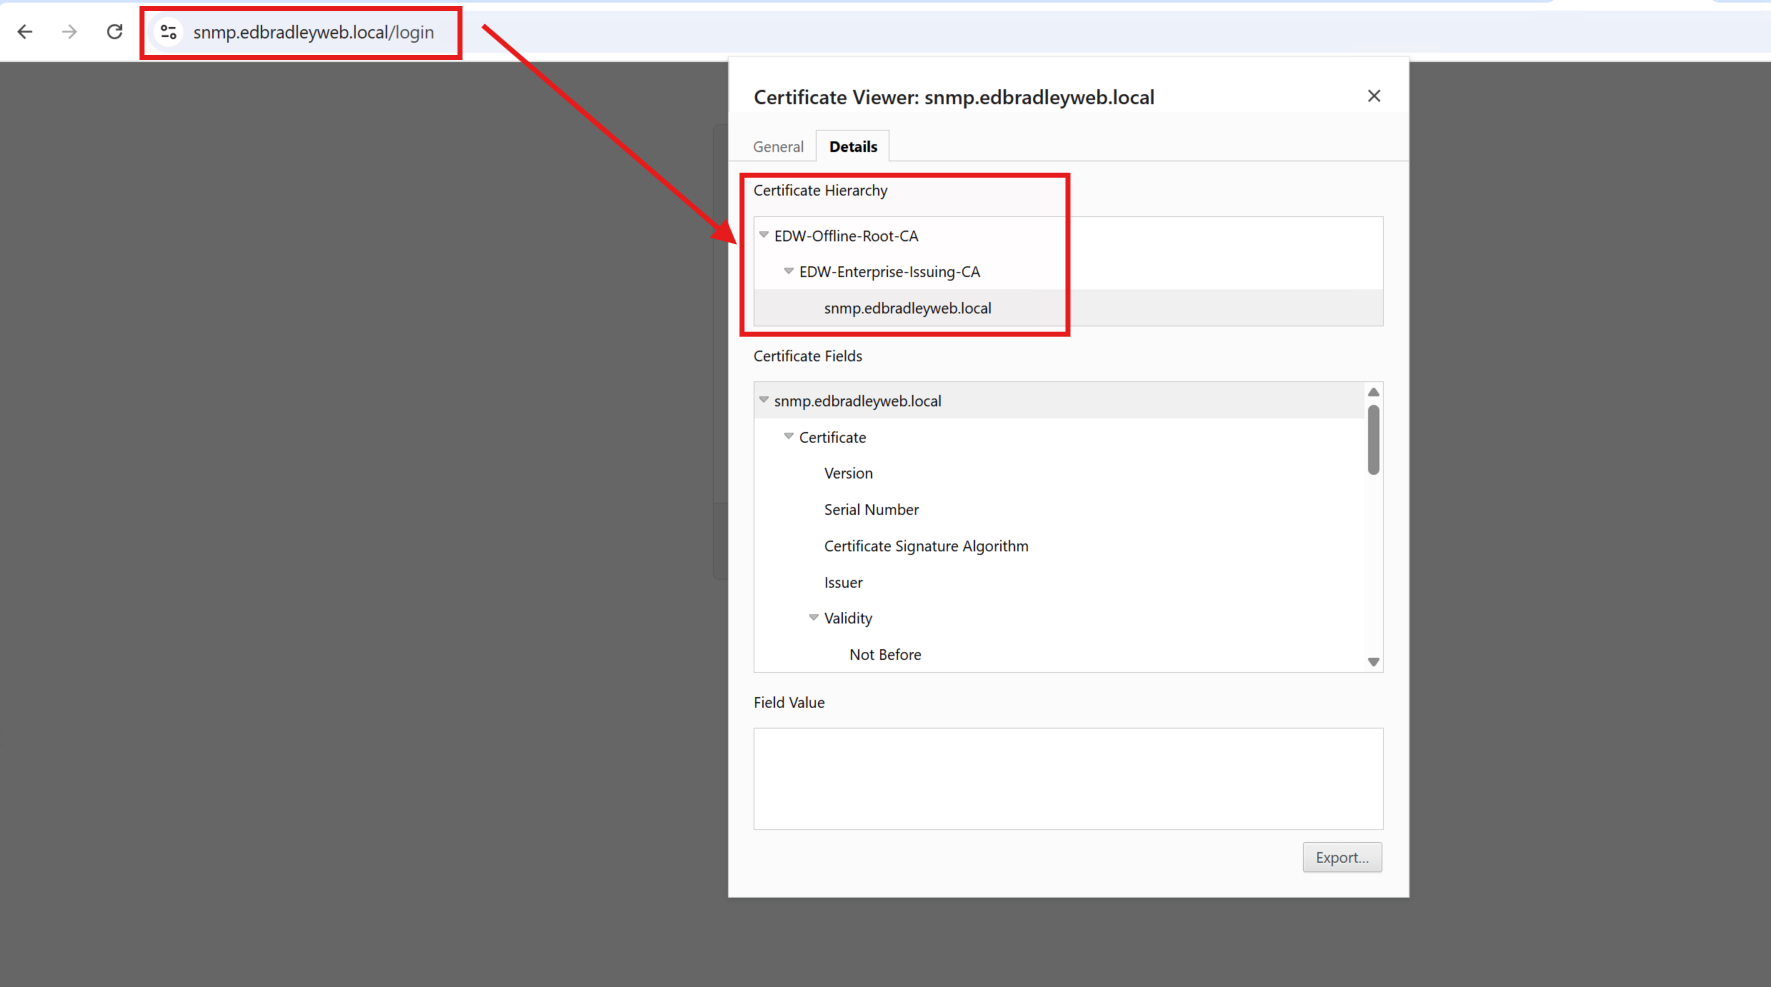The height and width of the screenshot is (987, 1771).
Task: Click the browser forward arrow
Action: pos(69,32)
